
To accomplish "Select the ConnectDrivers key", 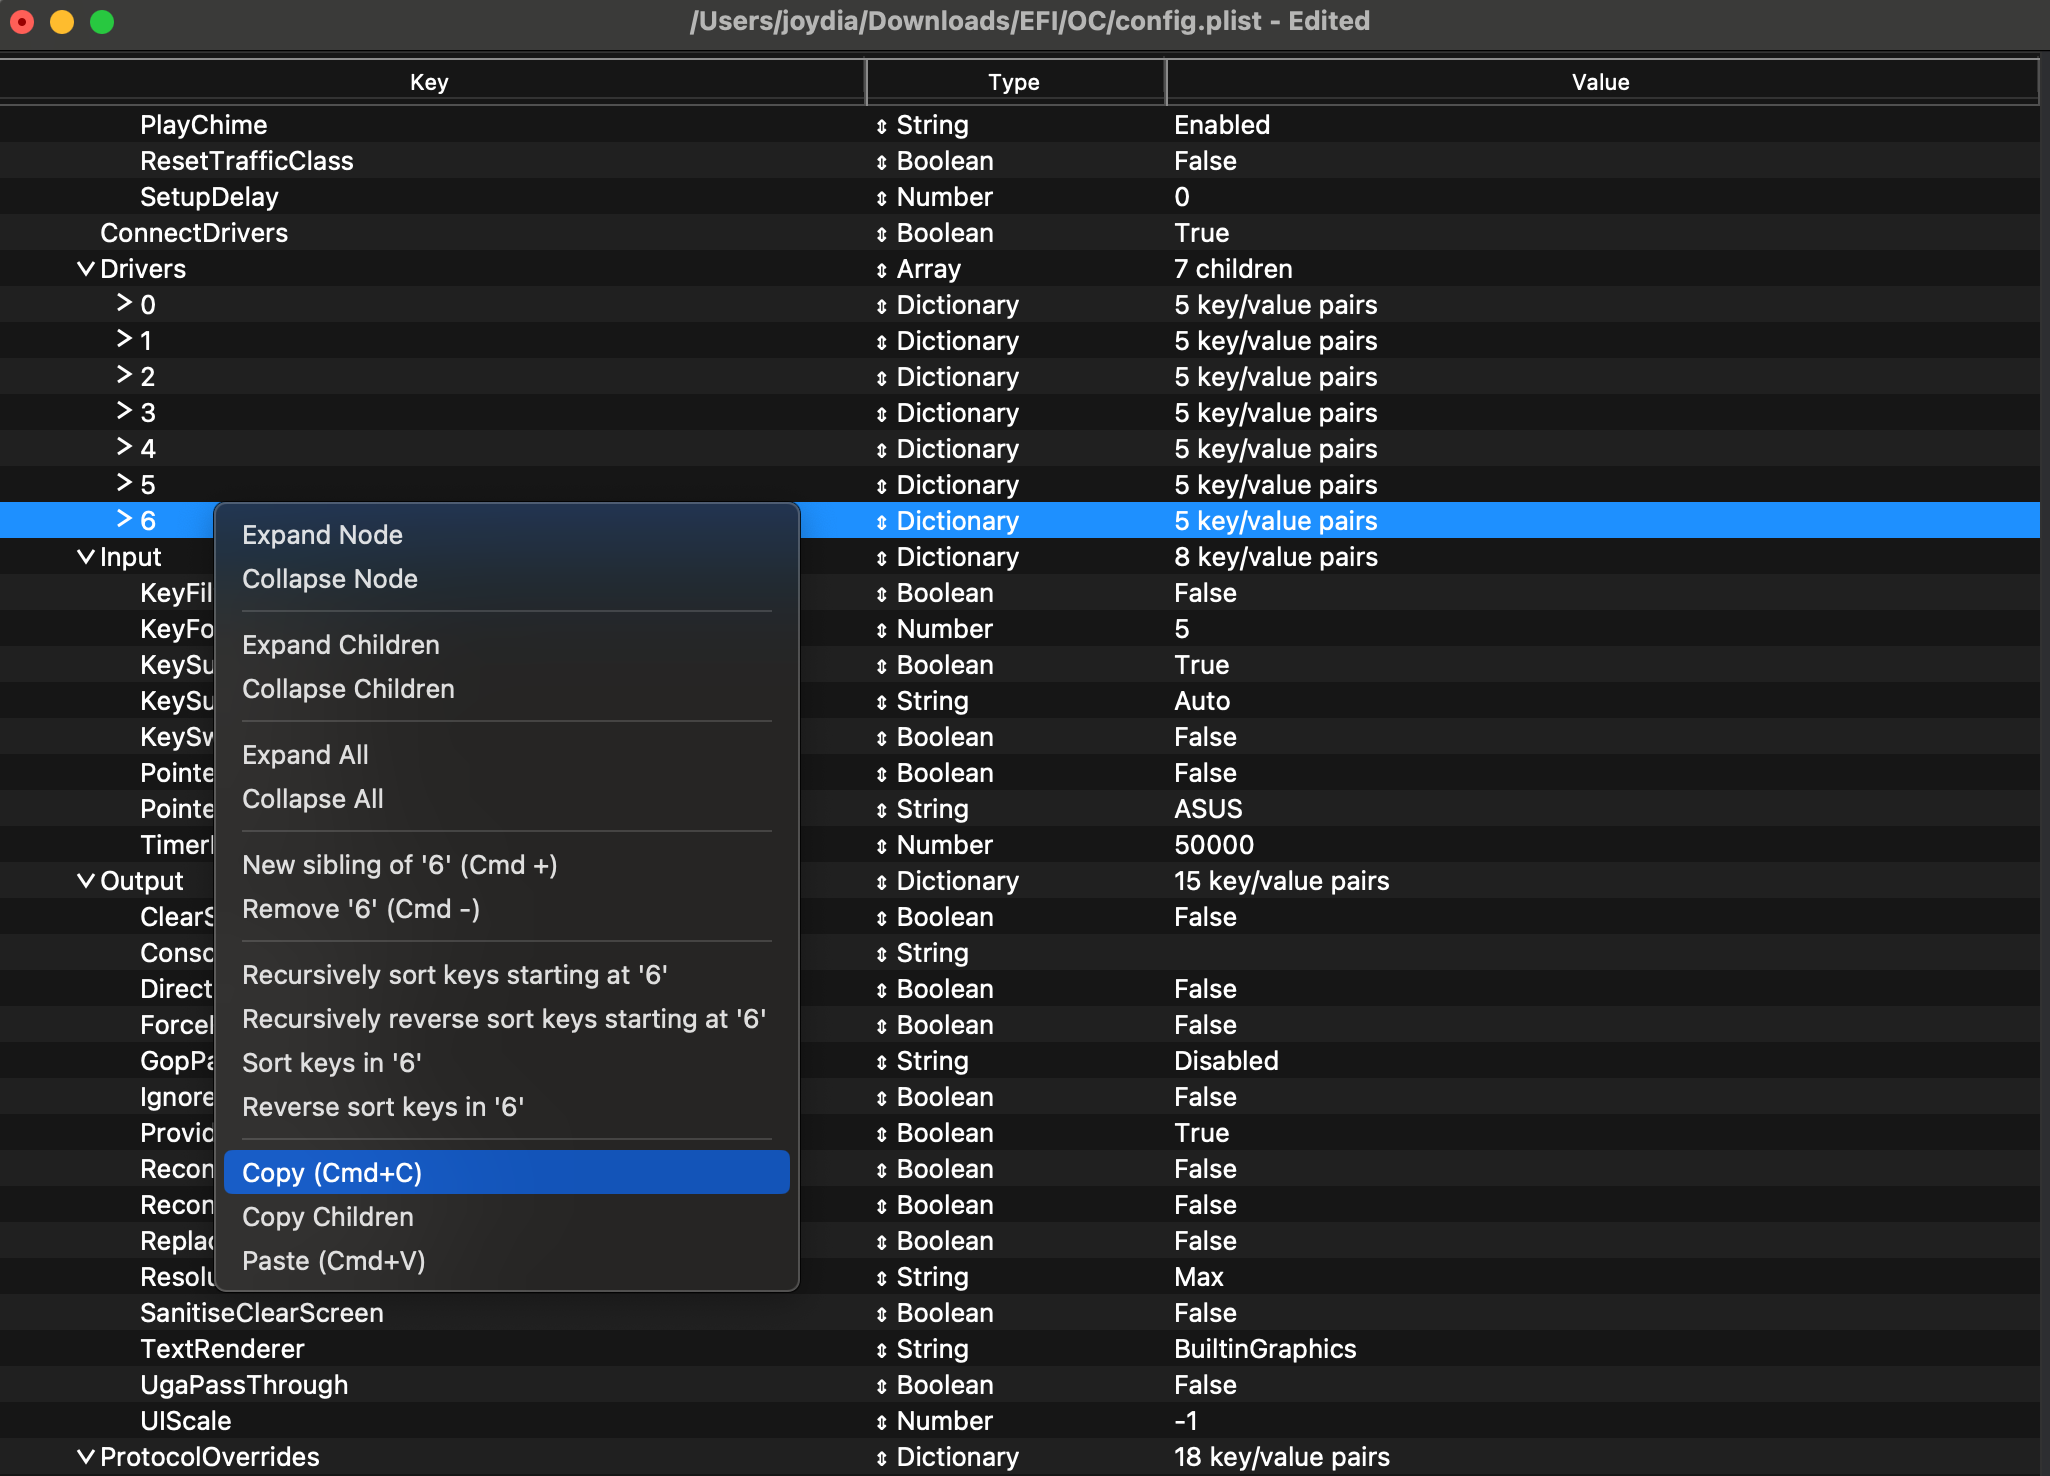I will coord(194,233).
